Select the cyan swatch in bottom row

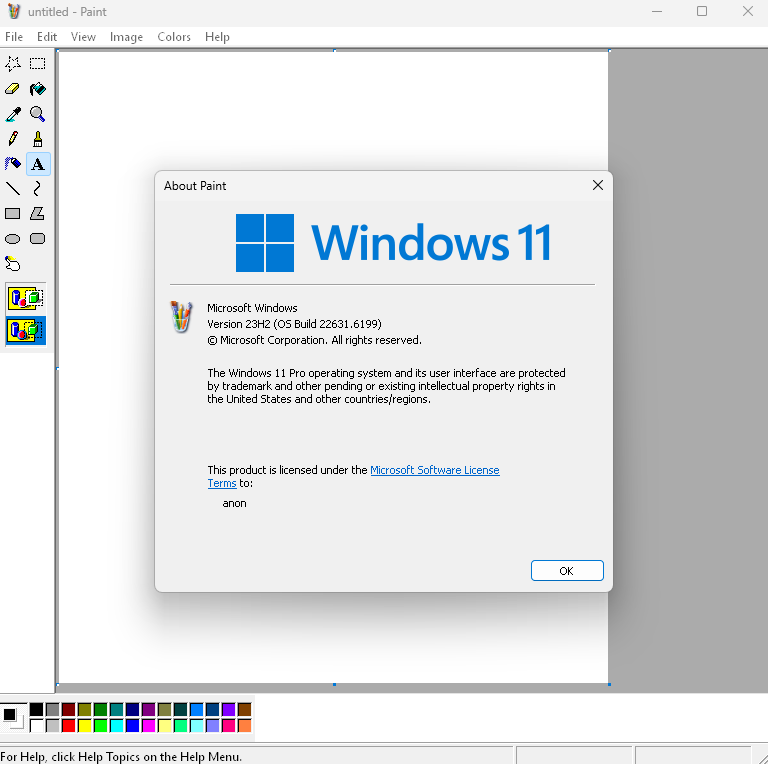click(x=117, y=725)
